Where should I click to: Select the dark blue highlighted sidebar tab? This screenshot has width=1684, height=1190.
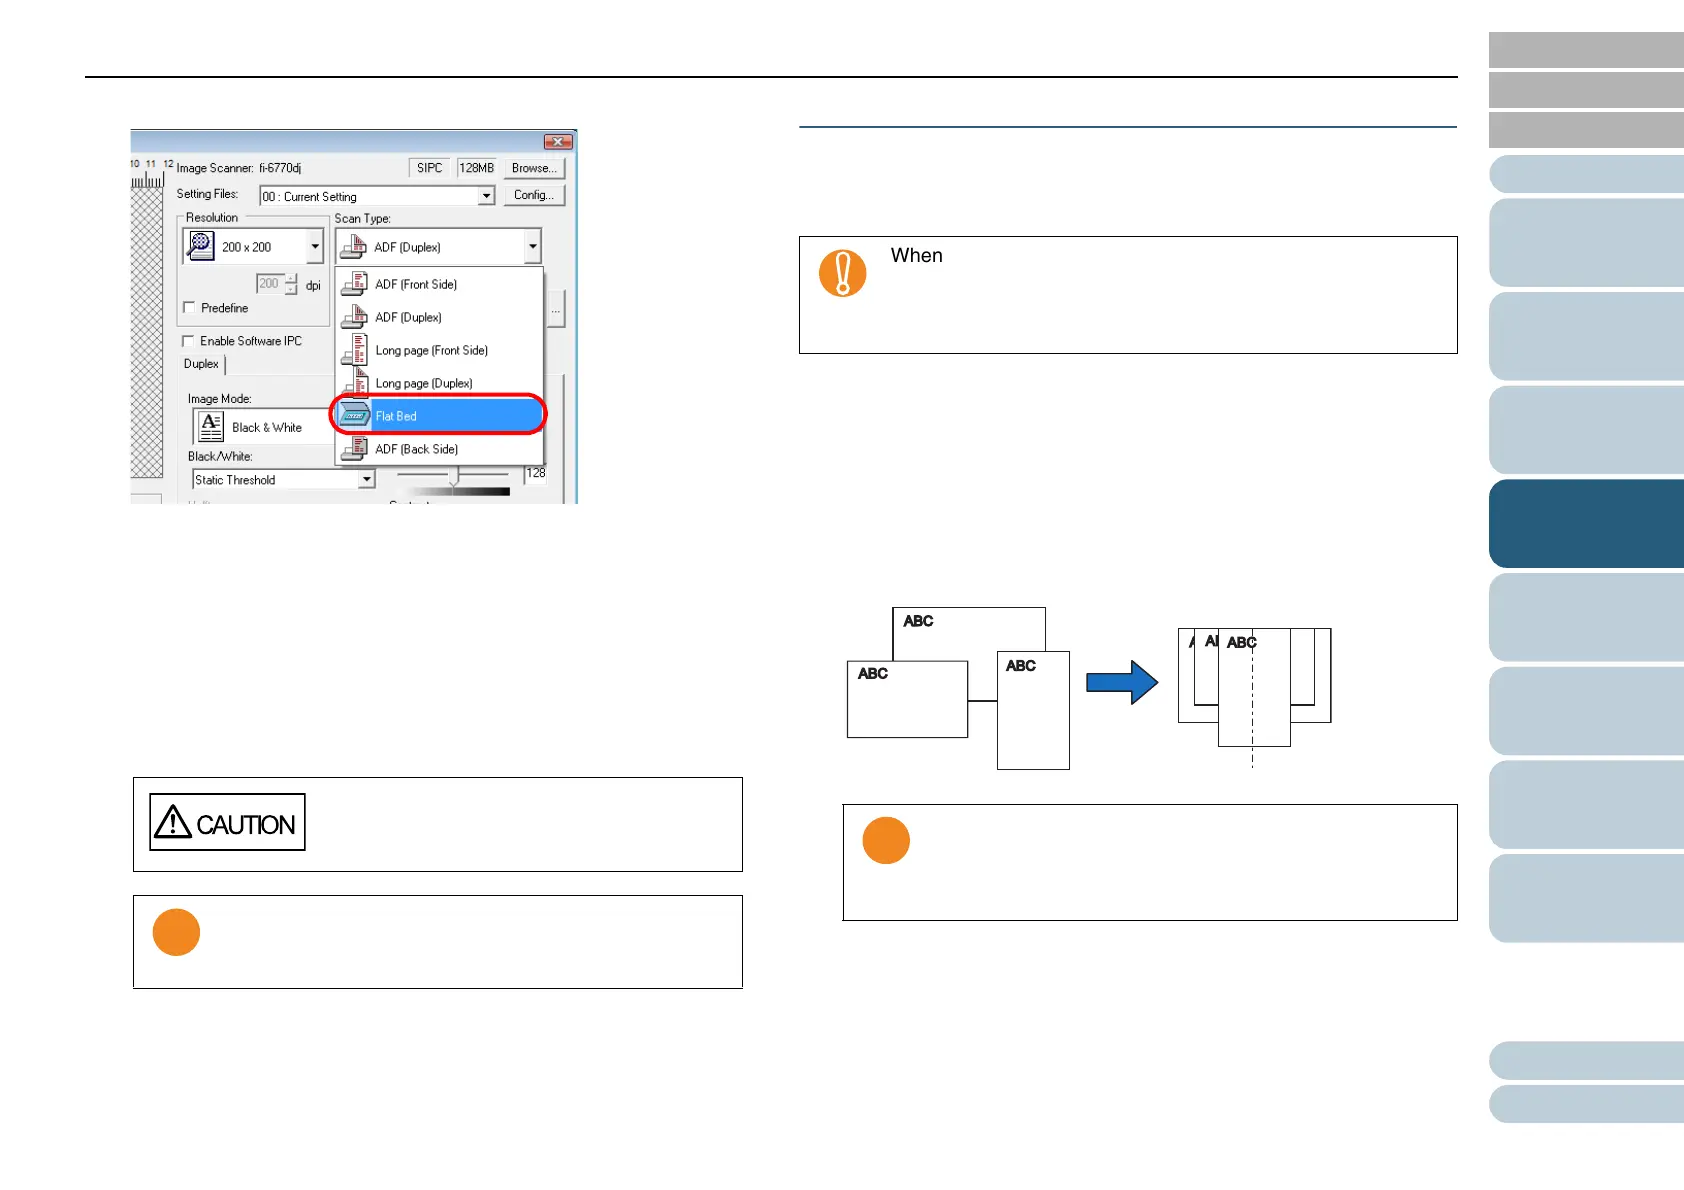point(1586,524)
